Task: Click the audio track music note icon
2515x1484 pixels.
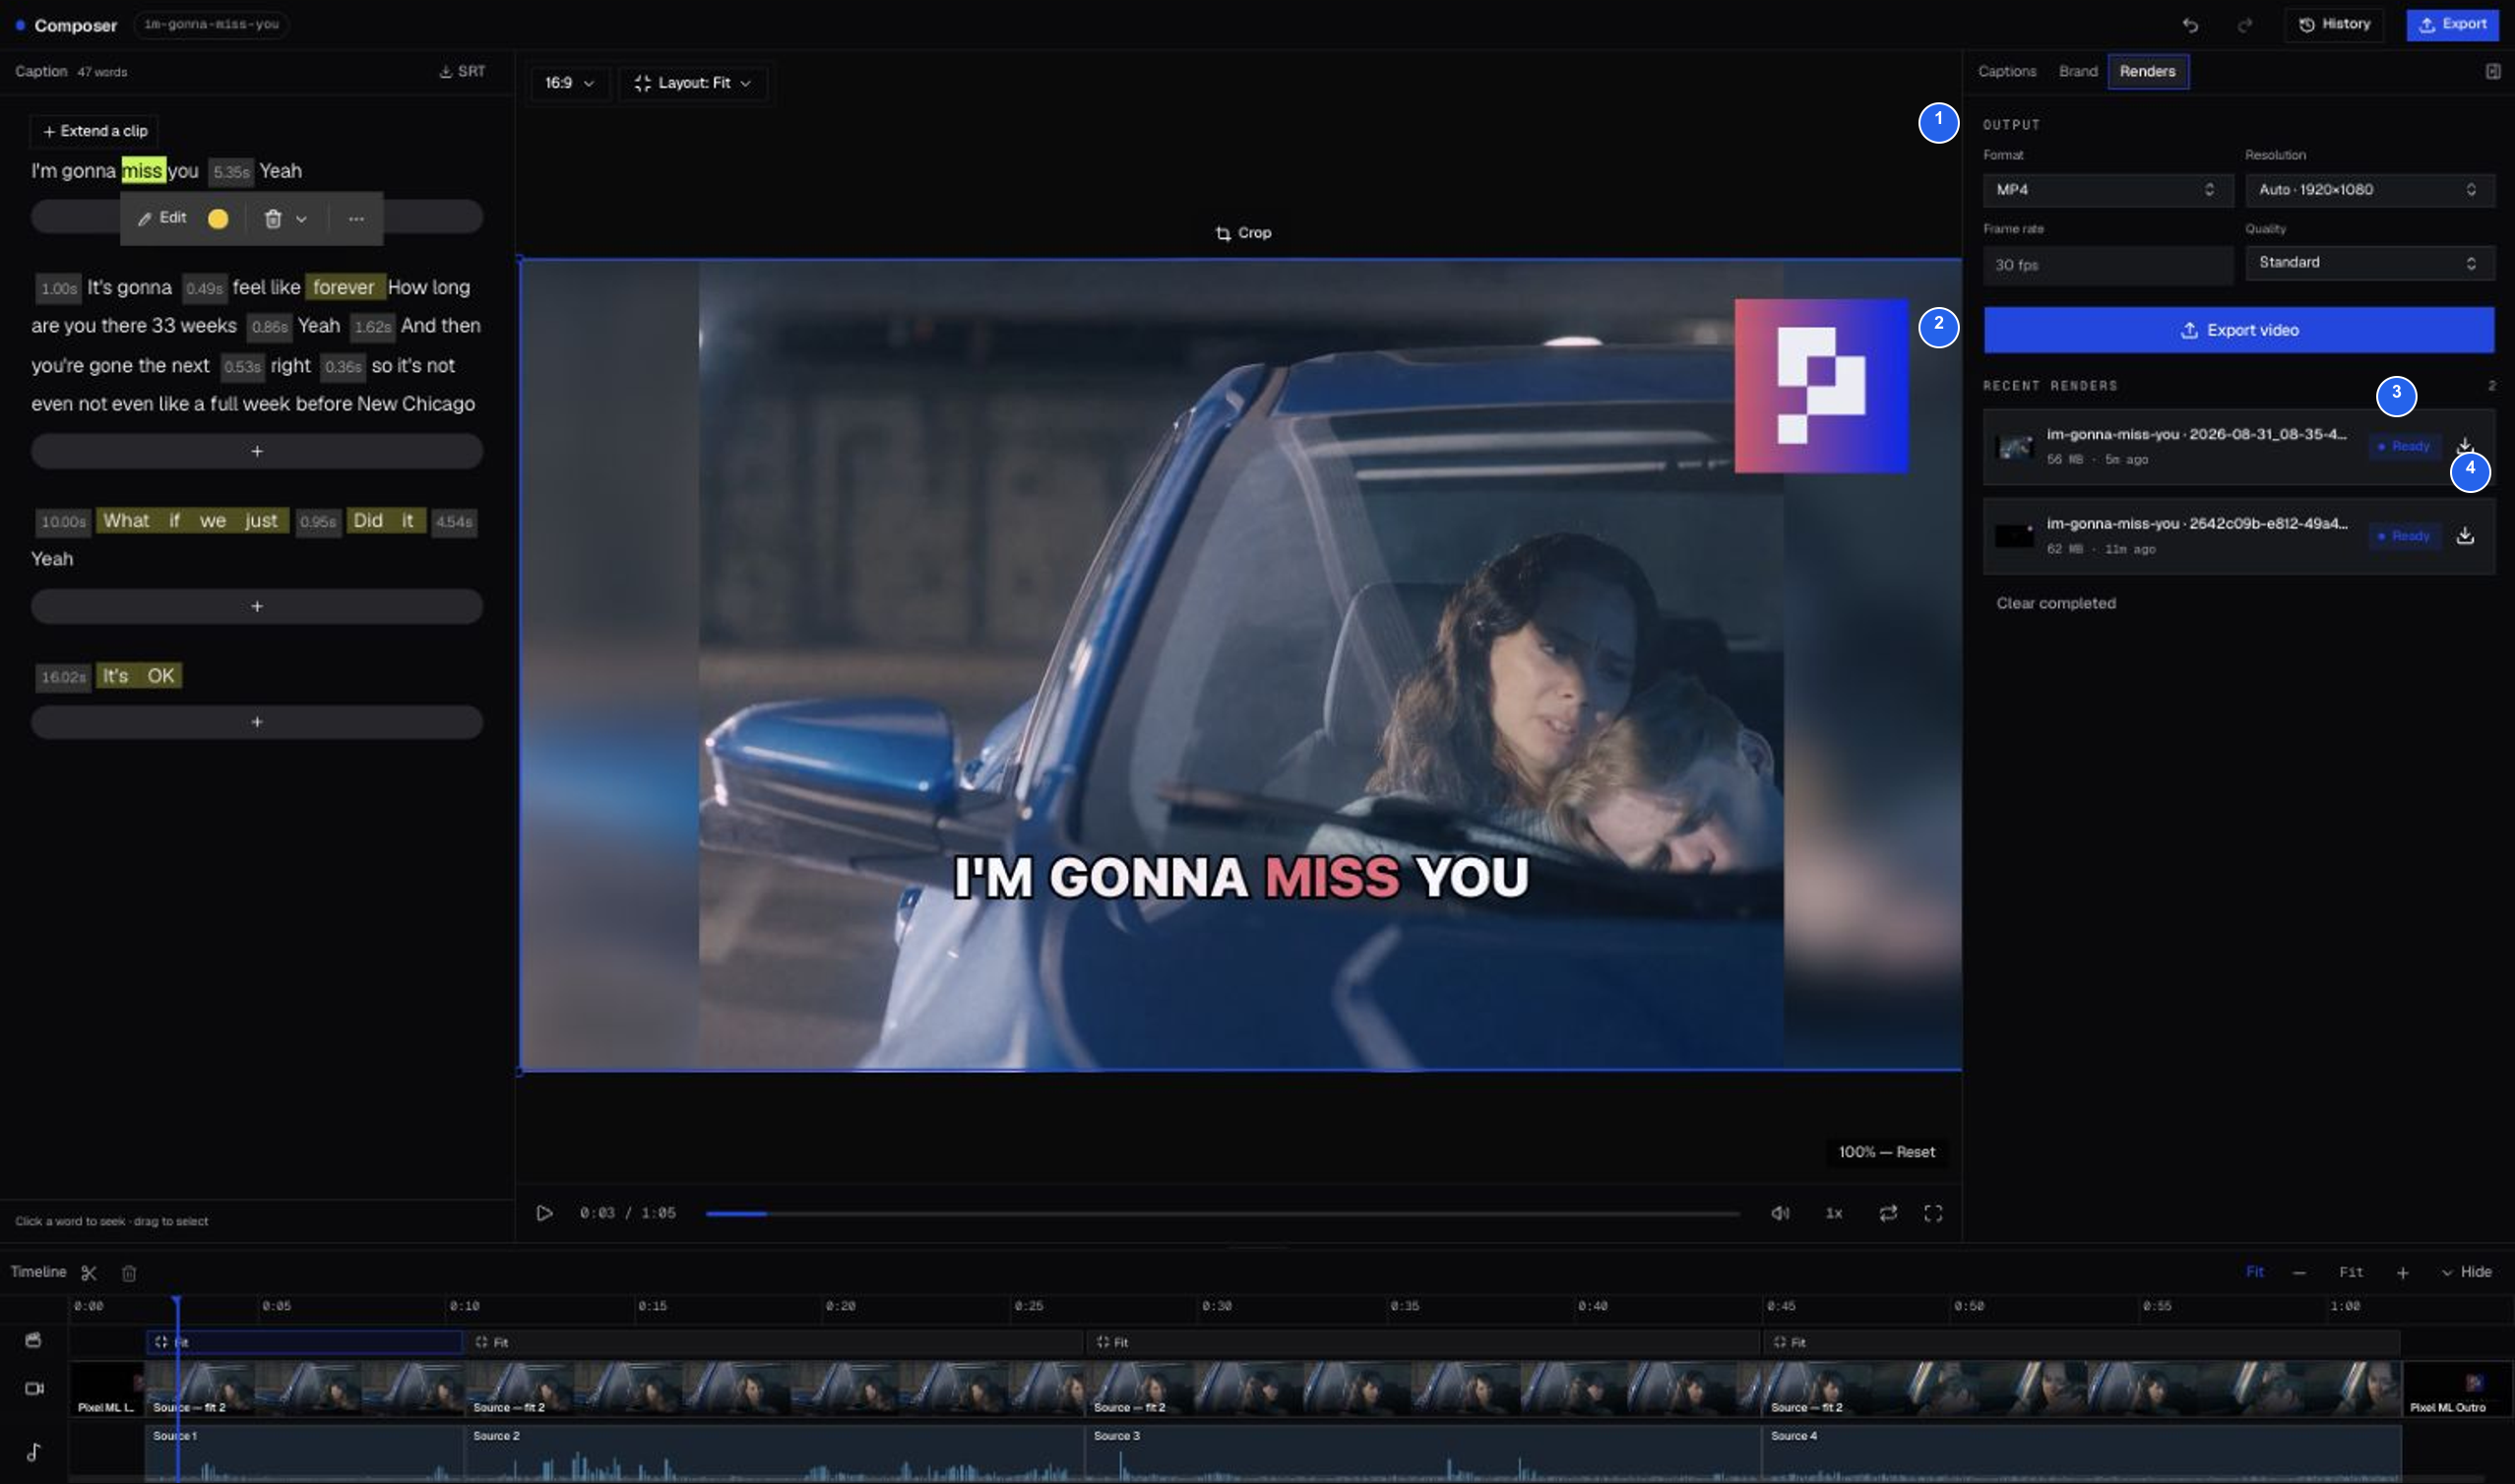Action: [x=34, y=1452]
